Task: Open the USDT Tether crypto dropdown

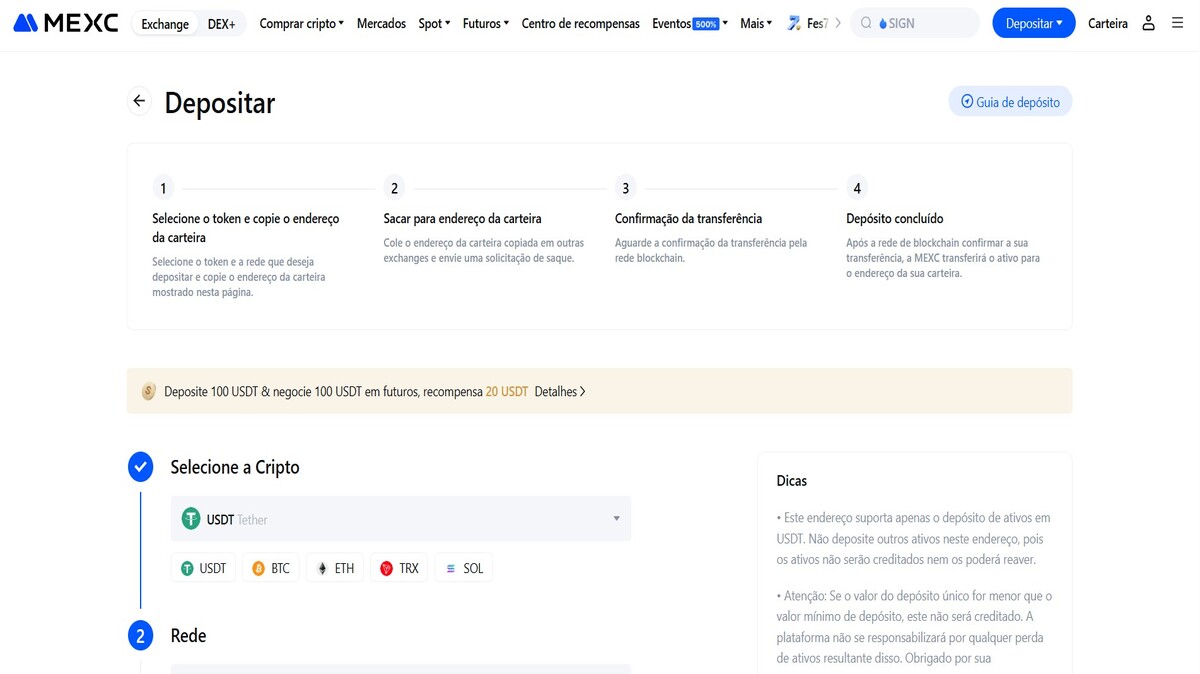Action: 401,519
